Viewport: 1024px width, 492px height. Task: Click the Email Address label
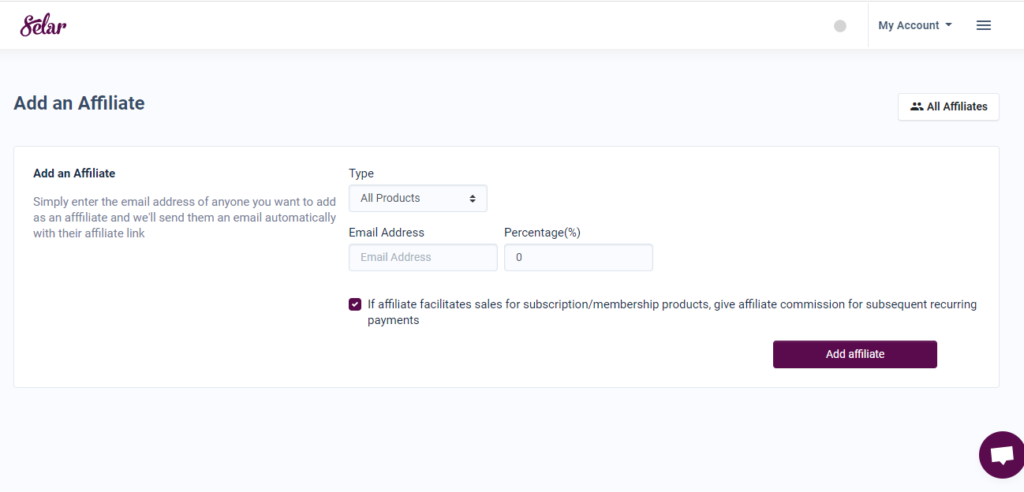[x=387, y=232]
